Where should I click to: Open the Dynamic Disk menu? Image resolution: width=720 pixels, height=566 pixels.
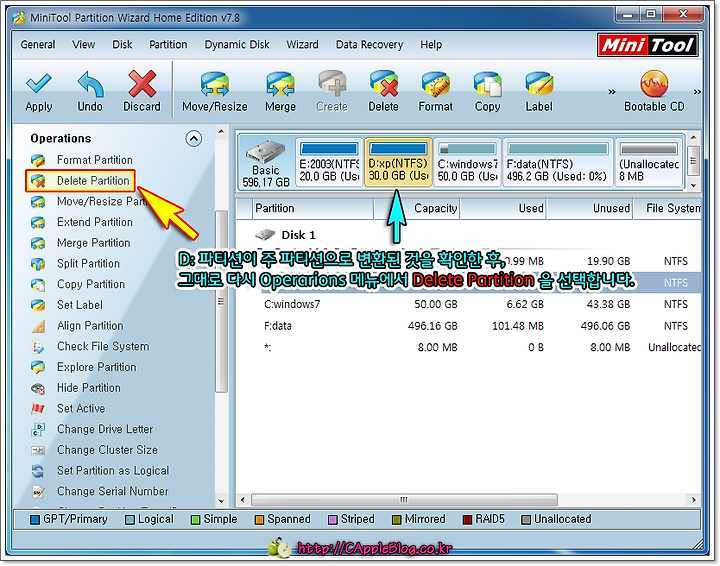tap(237, 45)
